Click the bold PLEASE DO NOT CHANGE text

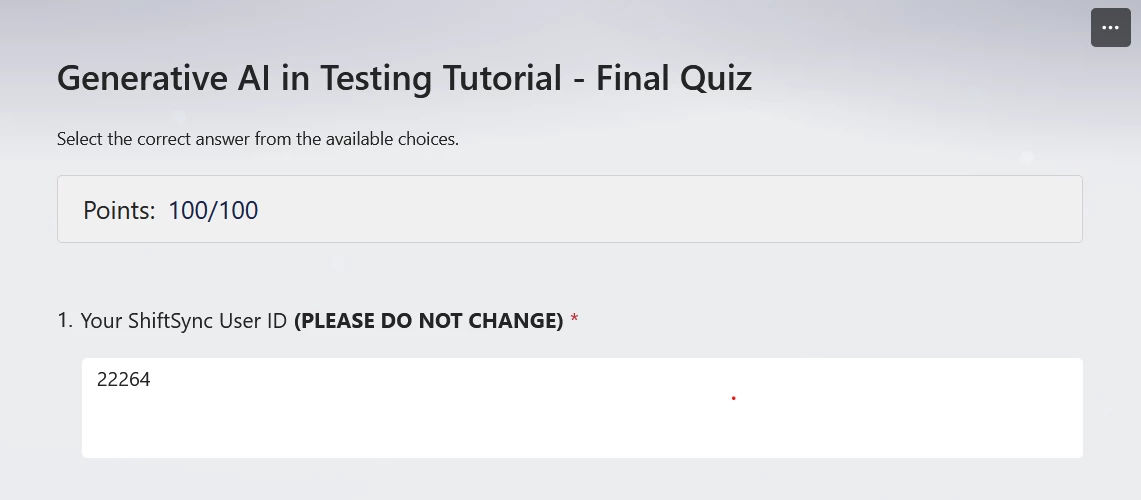(429, 320)
